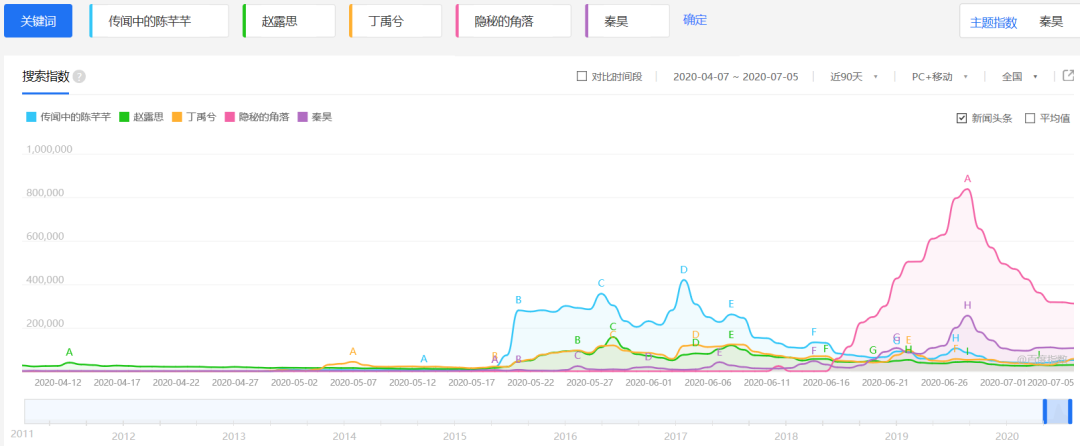Click the blue 关键词 button
Viewport: 1080px width, 446px height.
tap(38, 21)
